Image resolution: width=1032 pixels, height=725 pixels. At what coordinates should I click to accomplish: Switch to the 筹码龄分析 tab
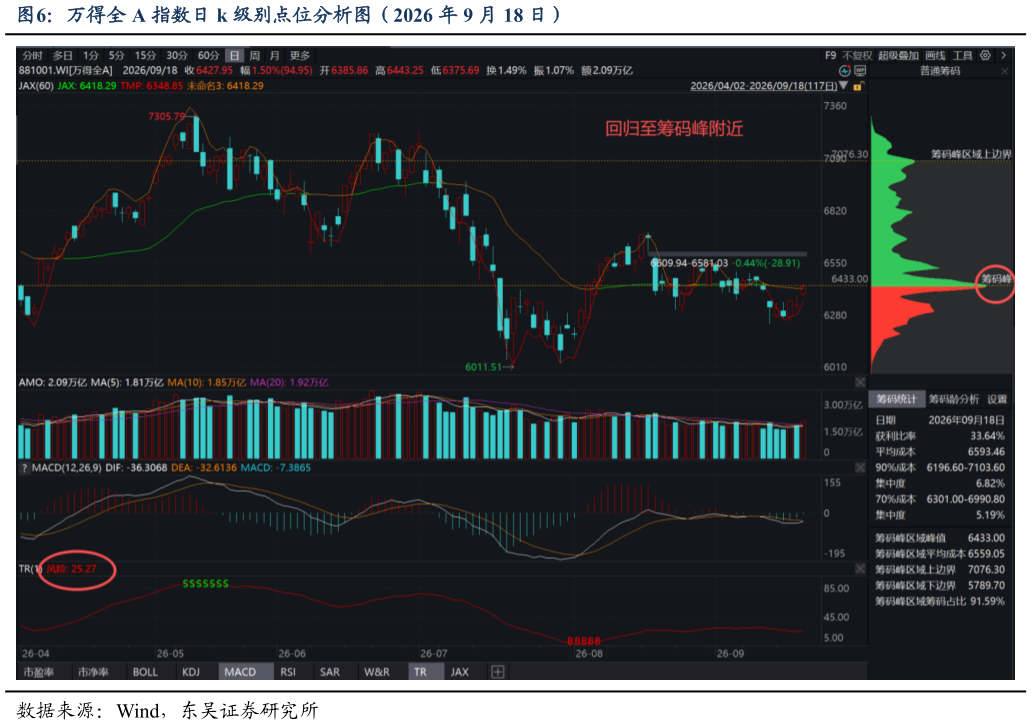pos(954,399)
